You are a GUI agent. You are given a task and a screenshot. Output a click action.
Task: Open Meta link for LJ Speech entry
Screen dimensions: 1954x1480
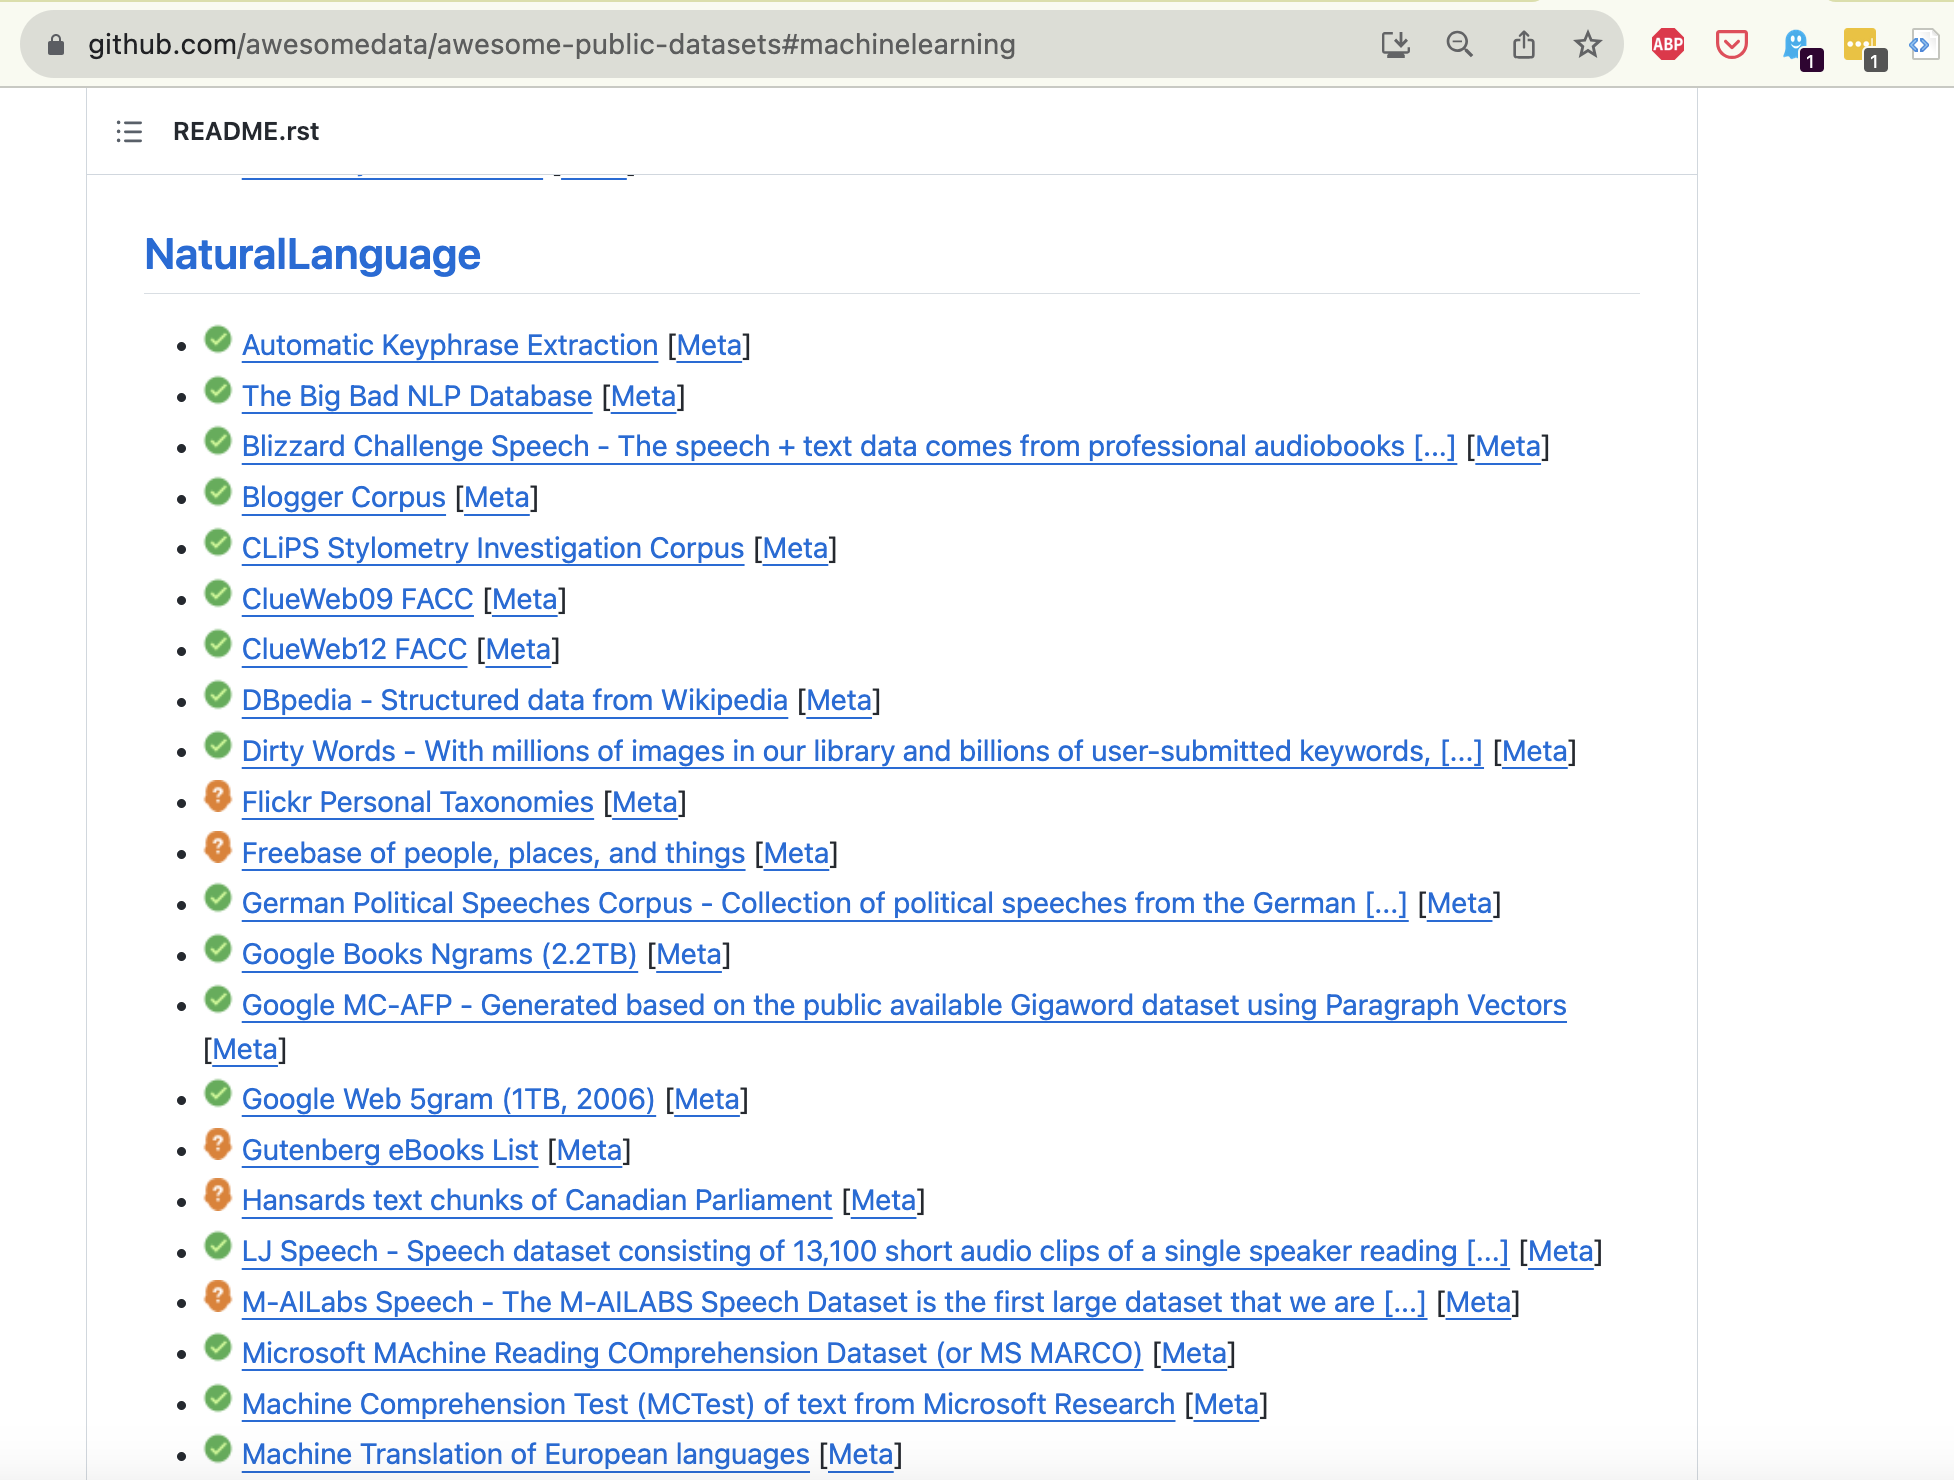[x=1560, y=1251]
